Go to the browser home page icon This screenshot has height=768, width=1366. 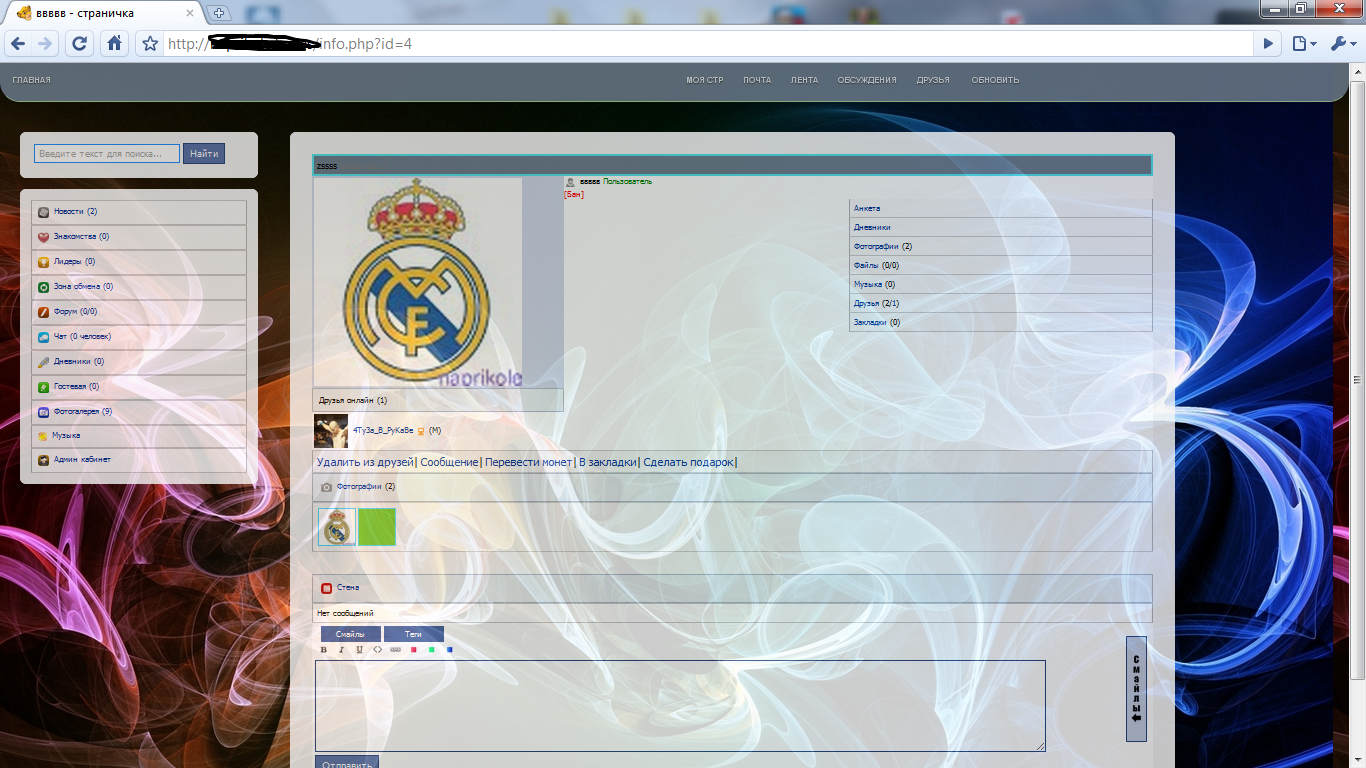114,43
